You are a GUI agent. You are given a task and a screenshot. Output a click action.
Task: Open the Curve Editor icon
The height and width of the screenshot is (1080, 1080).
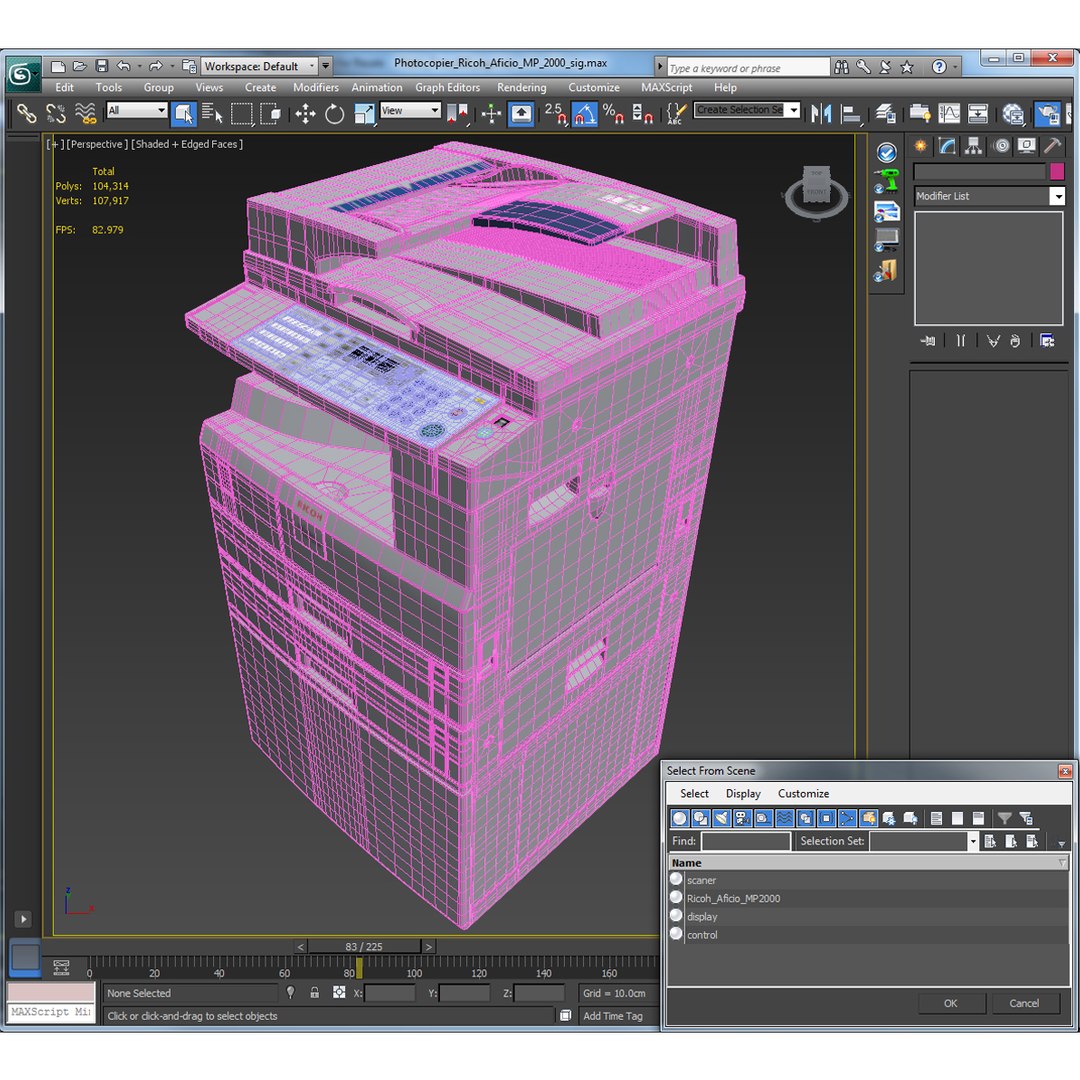[949, 113]
